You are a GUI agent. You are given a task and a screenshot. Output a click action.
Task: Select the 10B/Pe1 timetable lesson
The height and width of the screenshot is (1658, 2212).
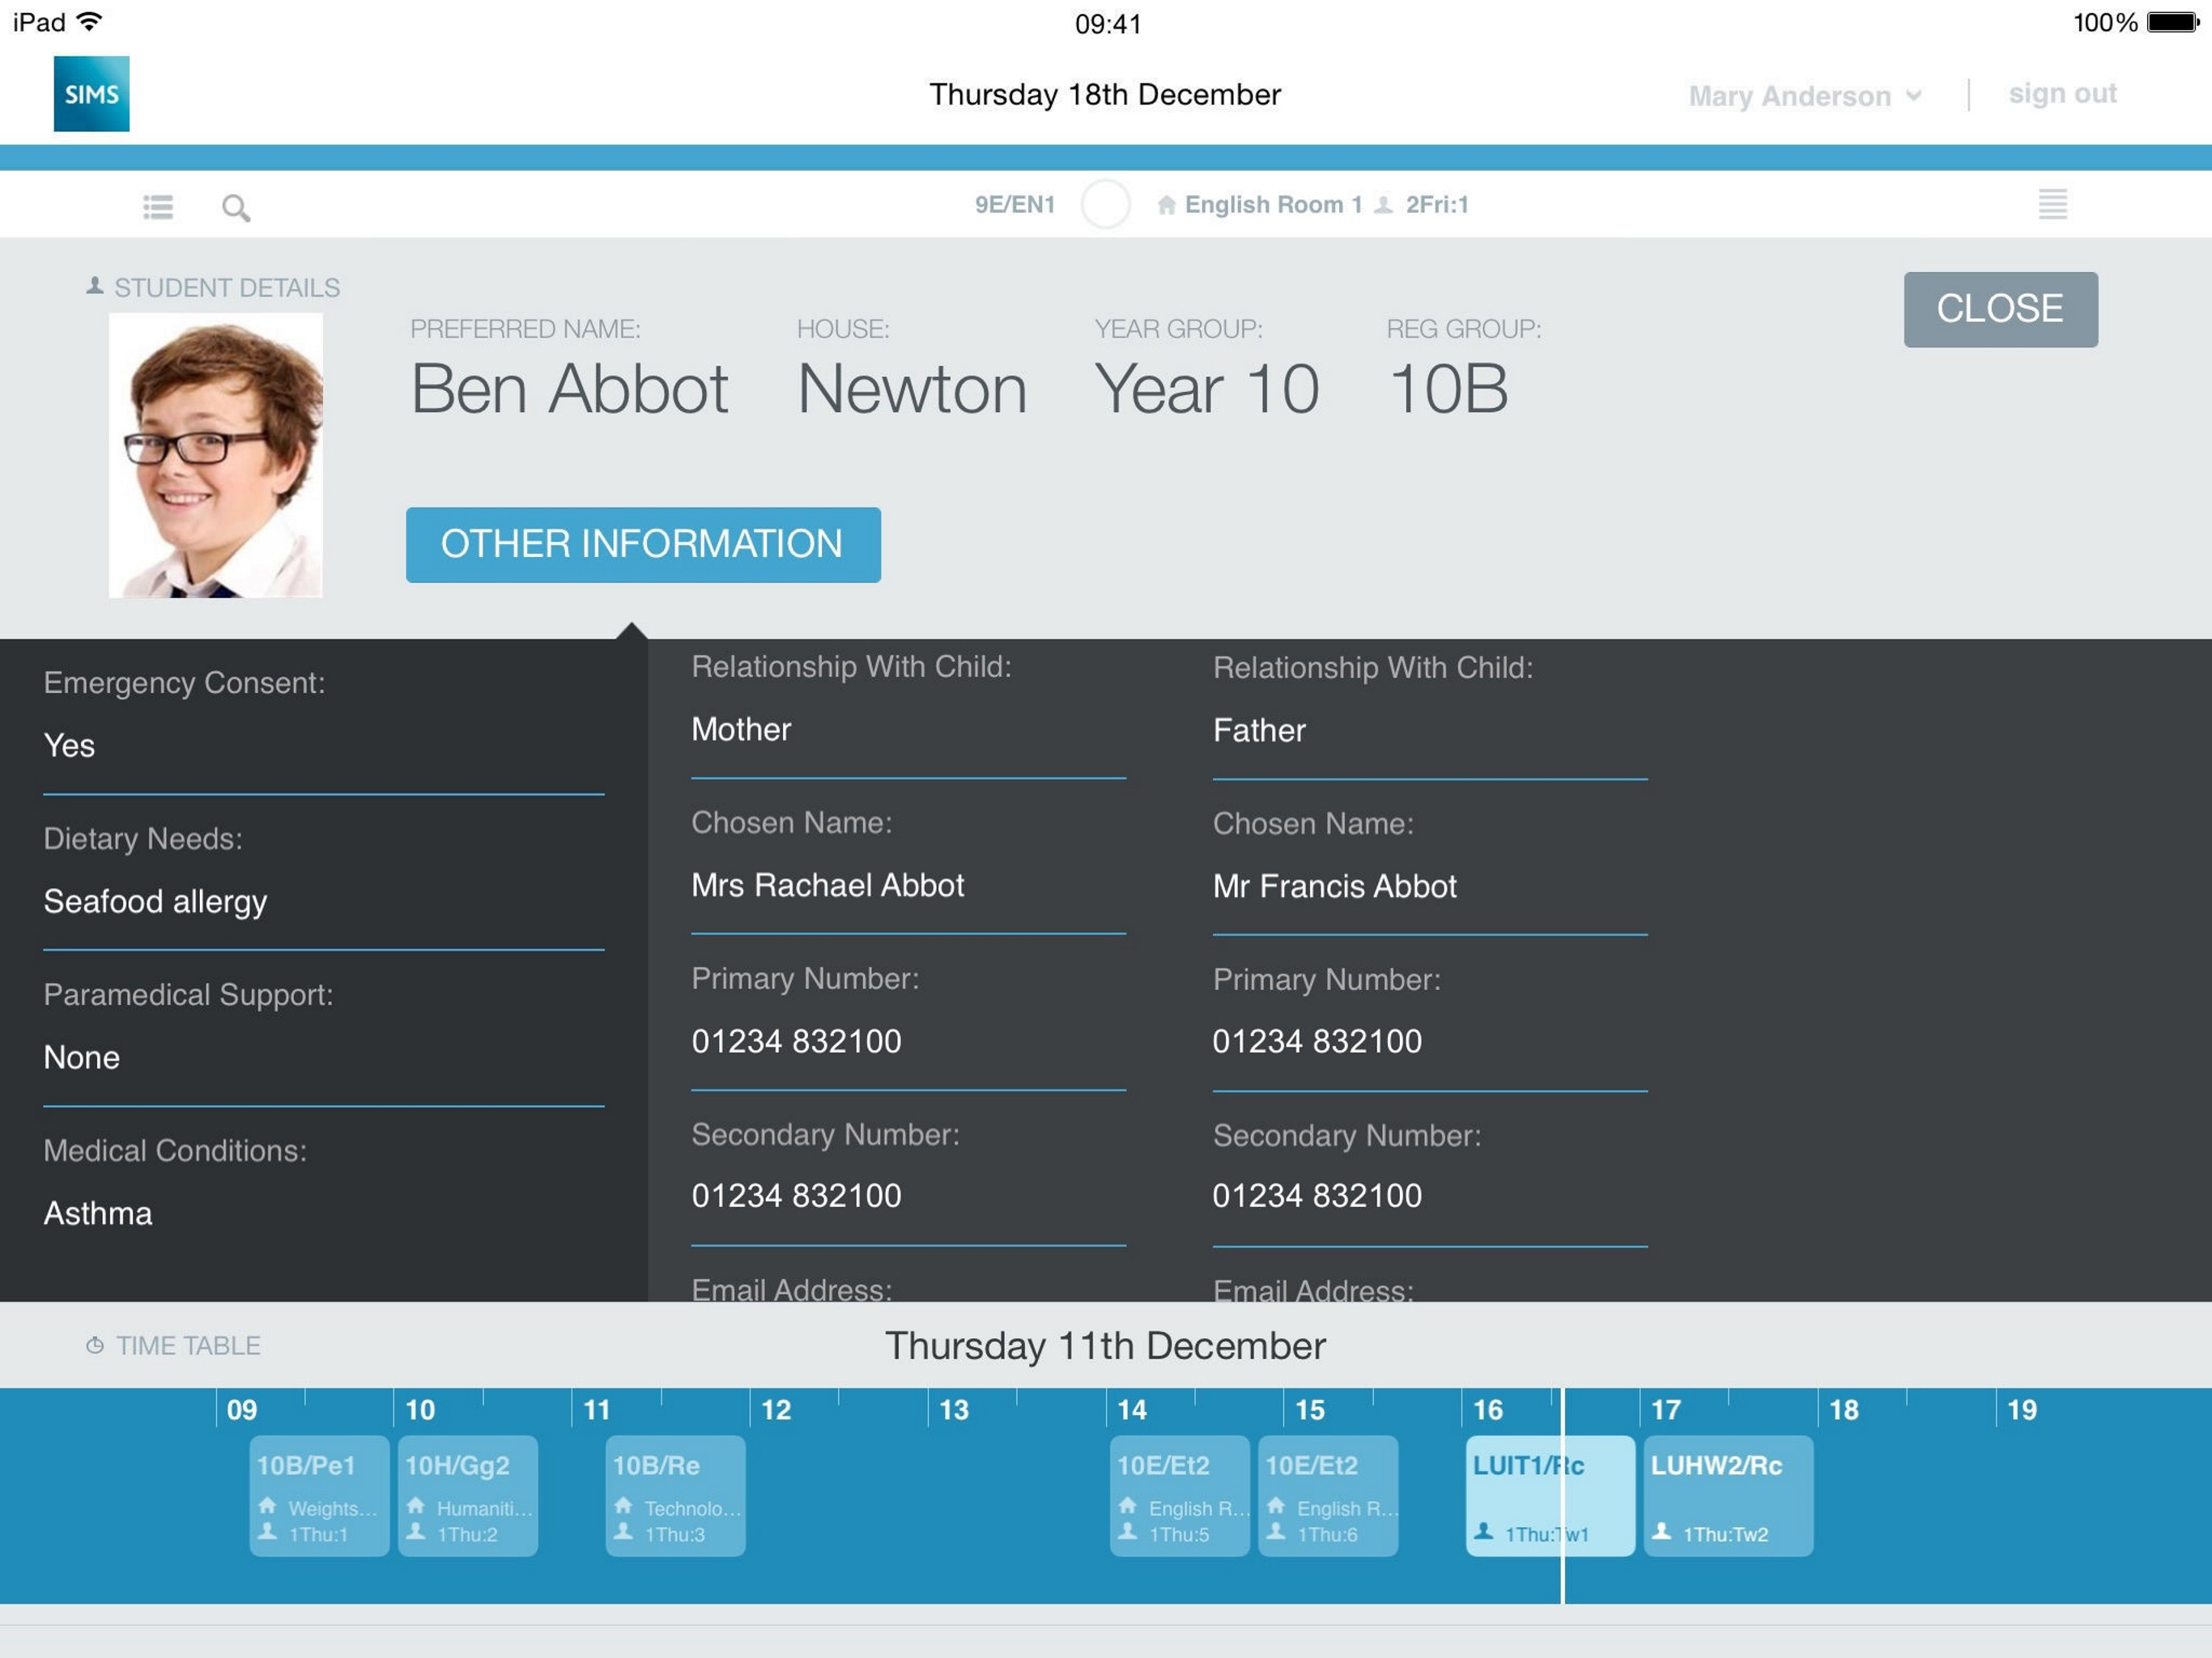coord(319,1496)
